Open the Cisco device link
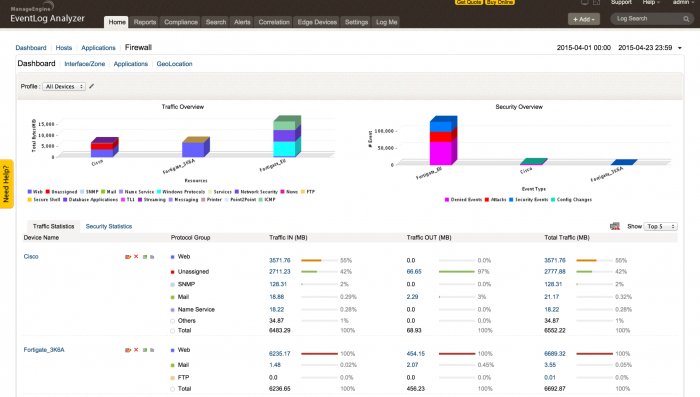The height and width of the screenshot is (397, 700). tap(31, 256)
